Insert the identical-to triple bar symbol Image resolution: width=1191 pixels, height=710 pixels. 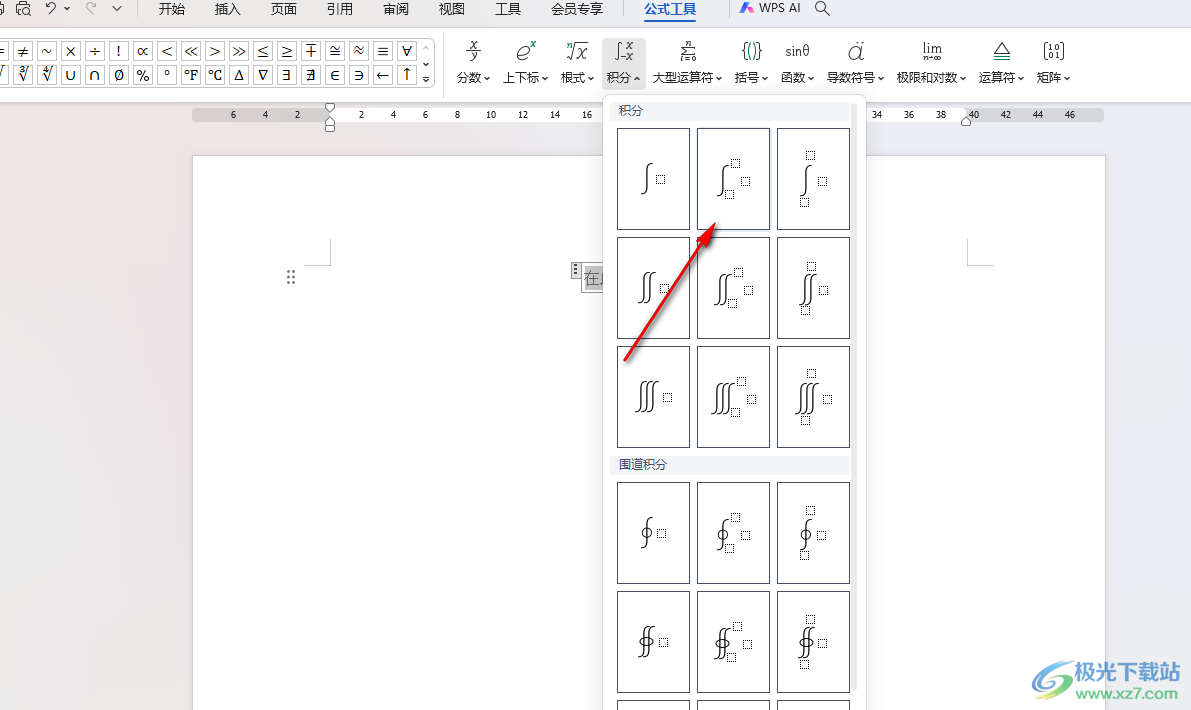[383, 51]
